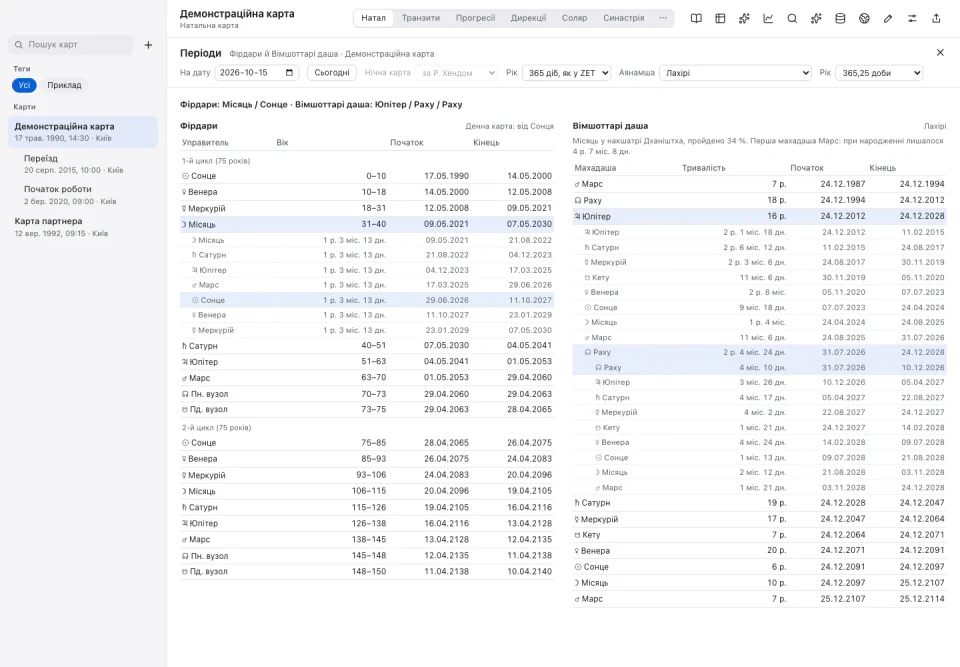Open the database cylinder icon

point(840,18)
